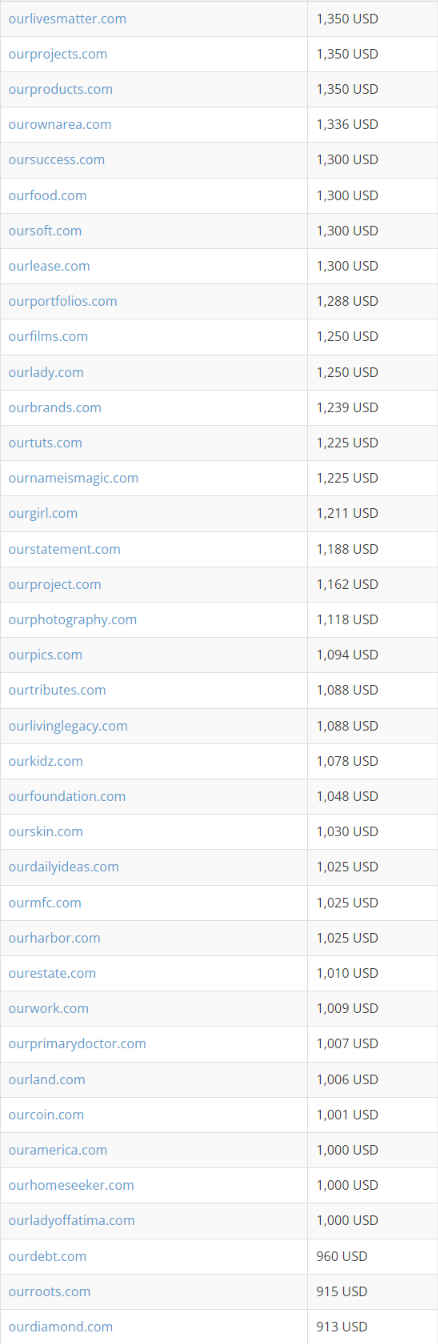Open ourportfolios.com domain page

(x=62, y=301)
